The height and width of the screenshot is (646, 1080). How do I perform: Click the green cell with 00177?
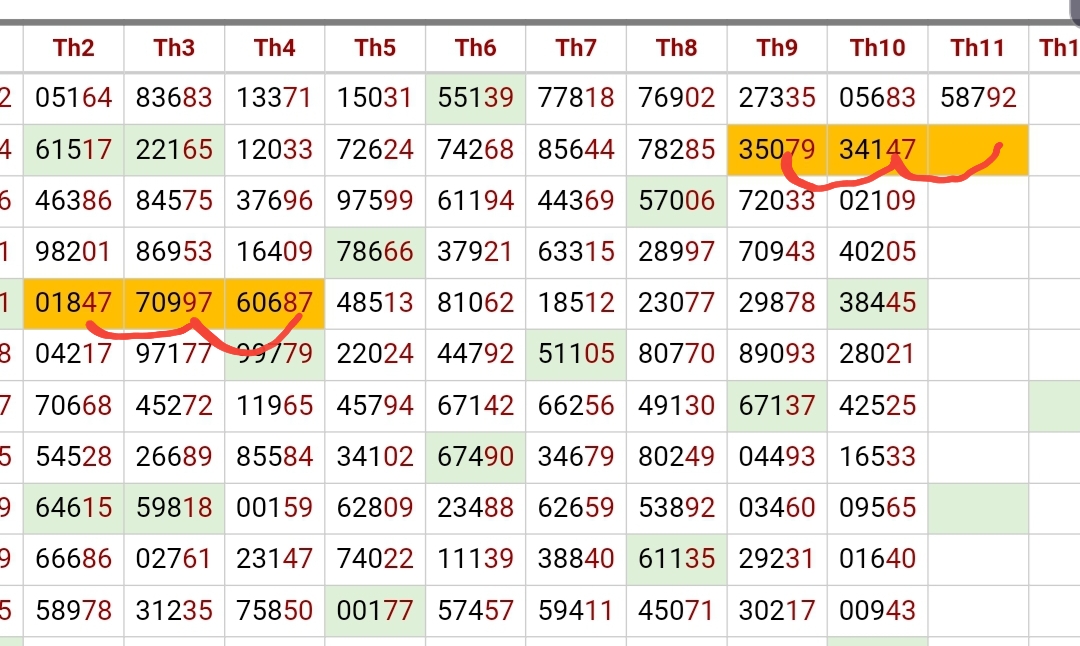tap(375, 609)
